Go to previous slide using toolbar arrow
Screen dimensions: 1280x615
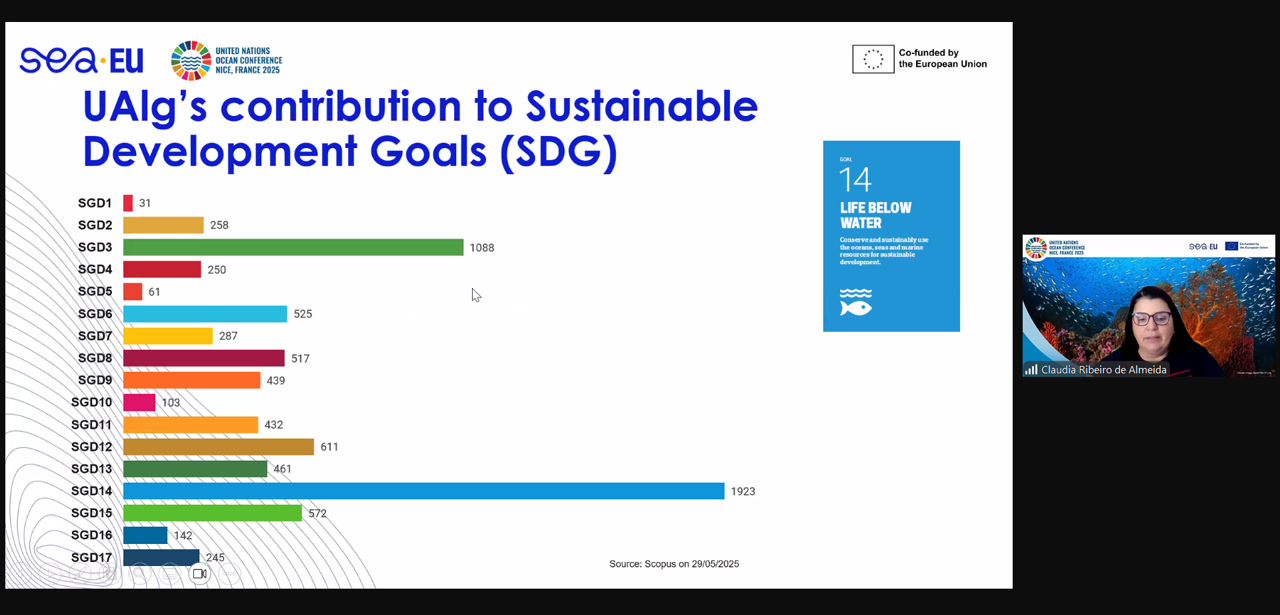tap(22, 574)
